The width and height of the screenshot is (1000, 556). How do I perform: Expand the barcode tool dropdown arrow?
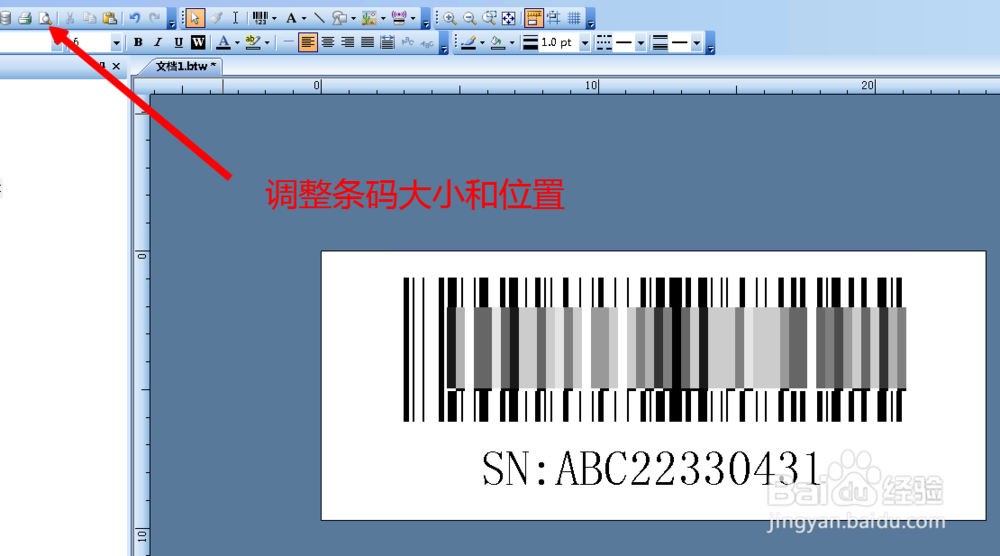coord(274,18)
